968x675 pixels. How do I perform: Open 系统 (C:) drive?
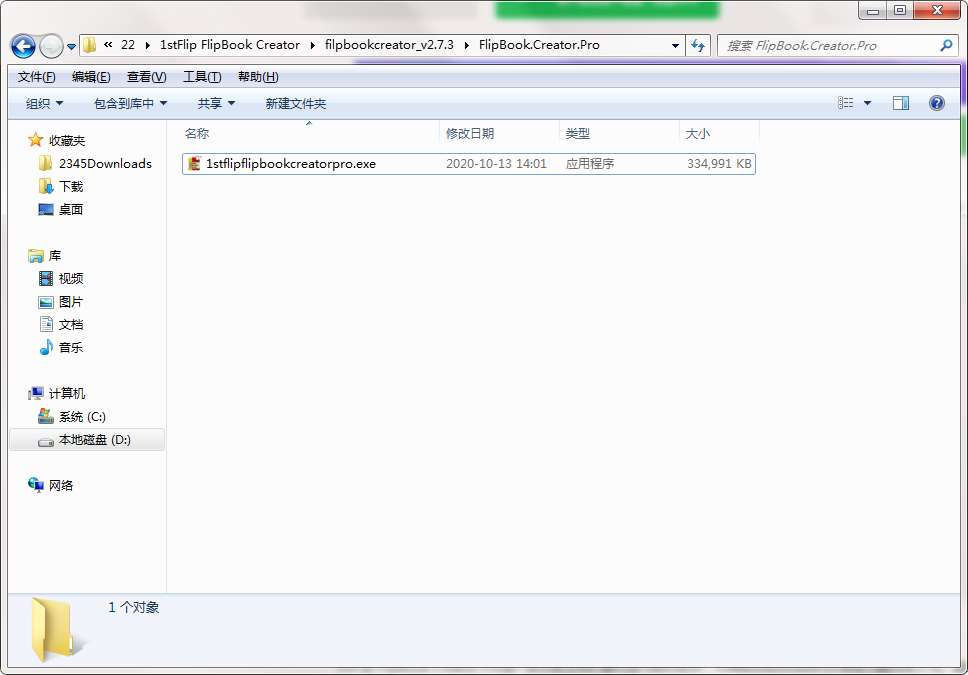click(x=79, y=416)
